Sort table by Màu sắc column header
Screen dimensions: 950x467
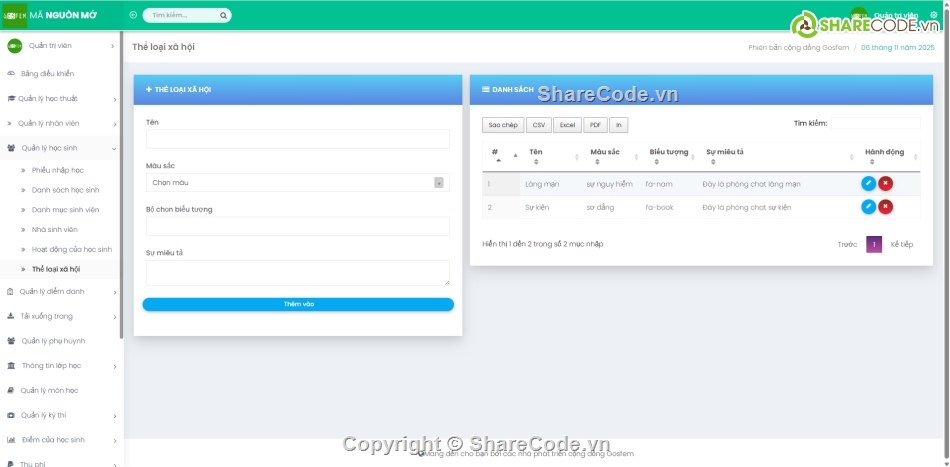611,156
